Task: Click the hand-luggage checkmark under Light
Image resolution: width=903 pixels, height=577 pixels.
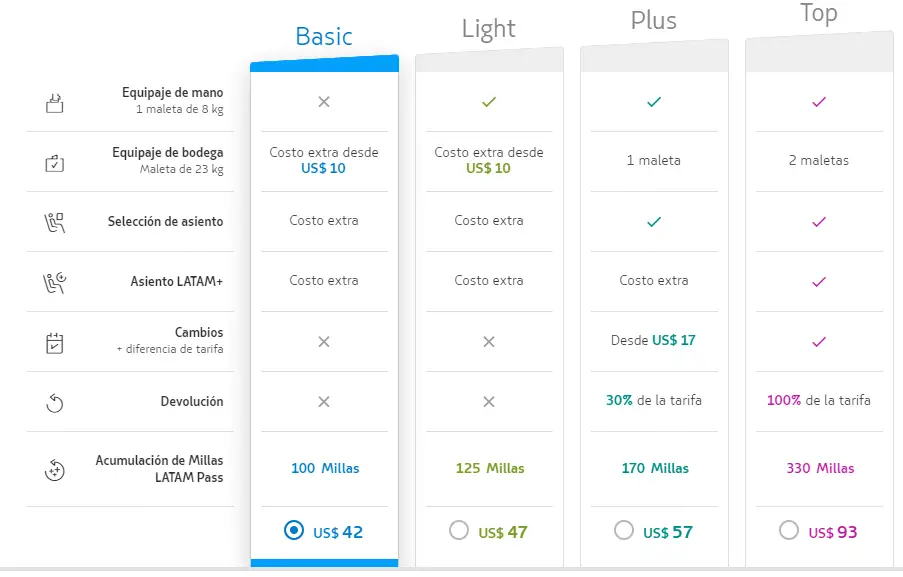Action: (489, 103)
